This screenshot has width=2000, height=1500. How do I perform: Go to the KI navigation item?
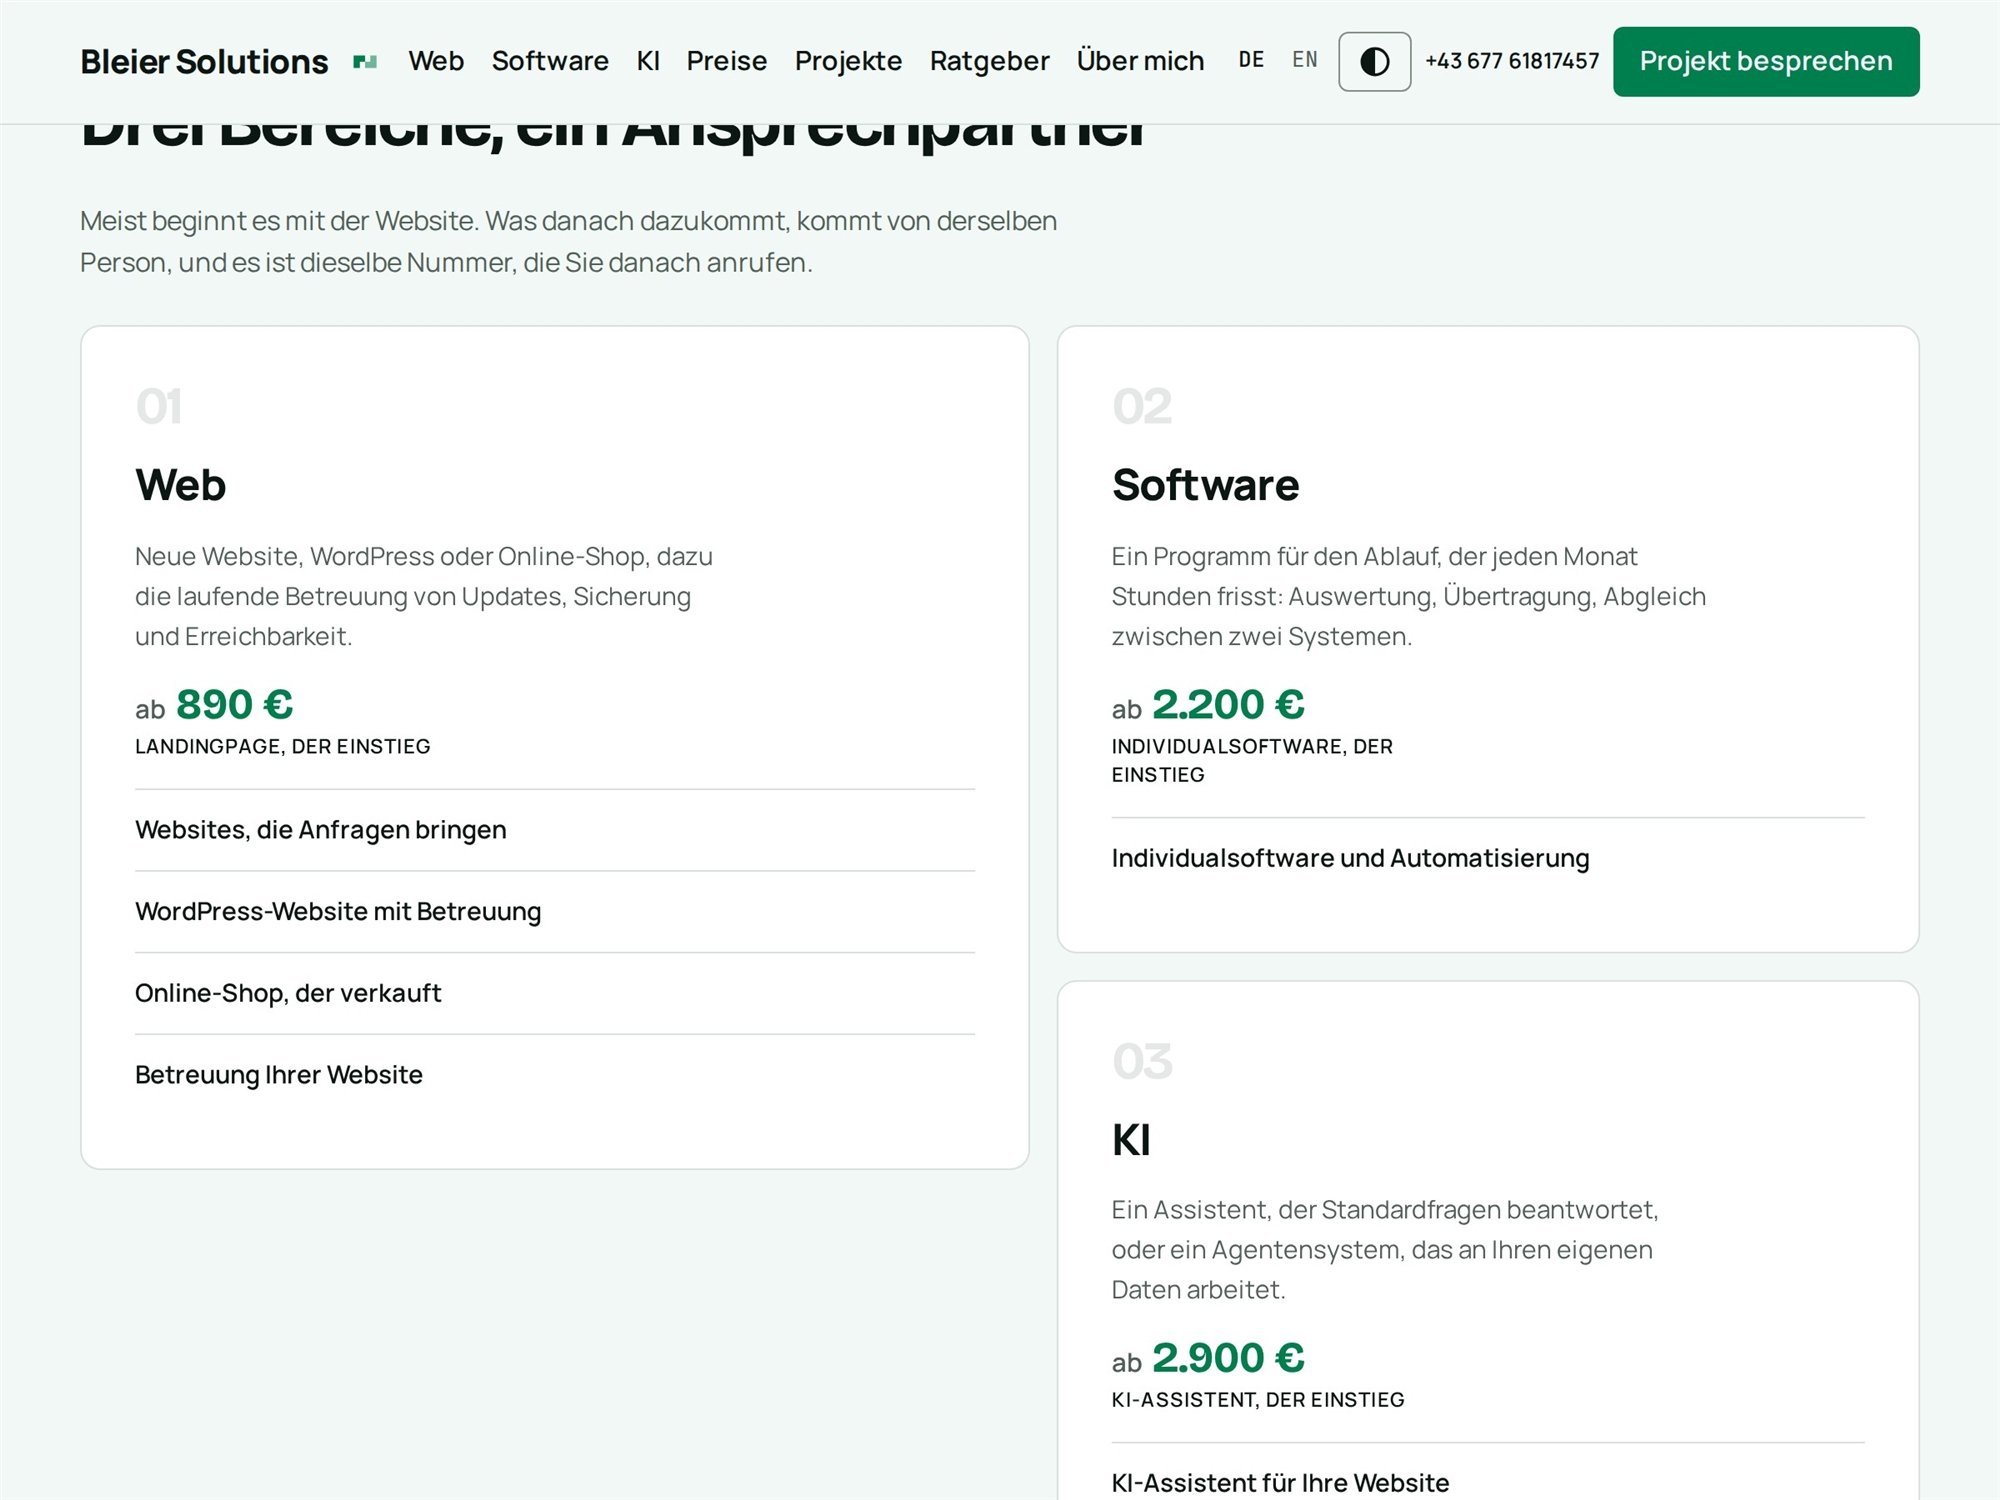pyautogui.click(x=648, y=61)
